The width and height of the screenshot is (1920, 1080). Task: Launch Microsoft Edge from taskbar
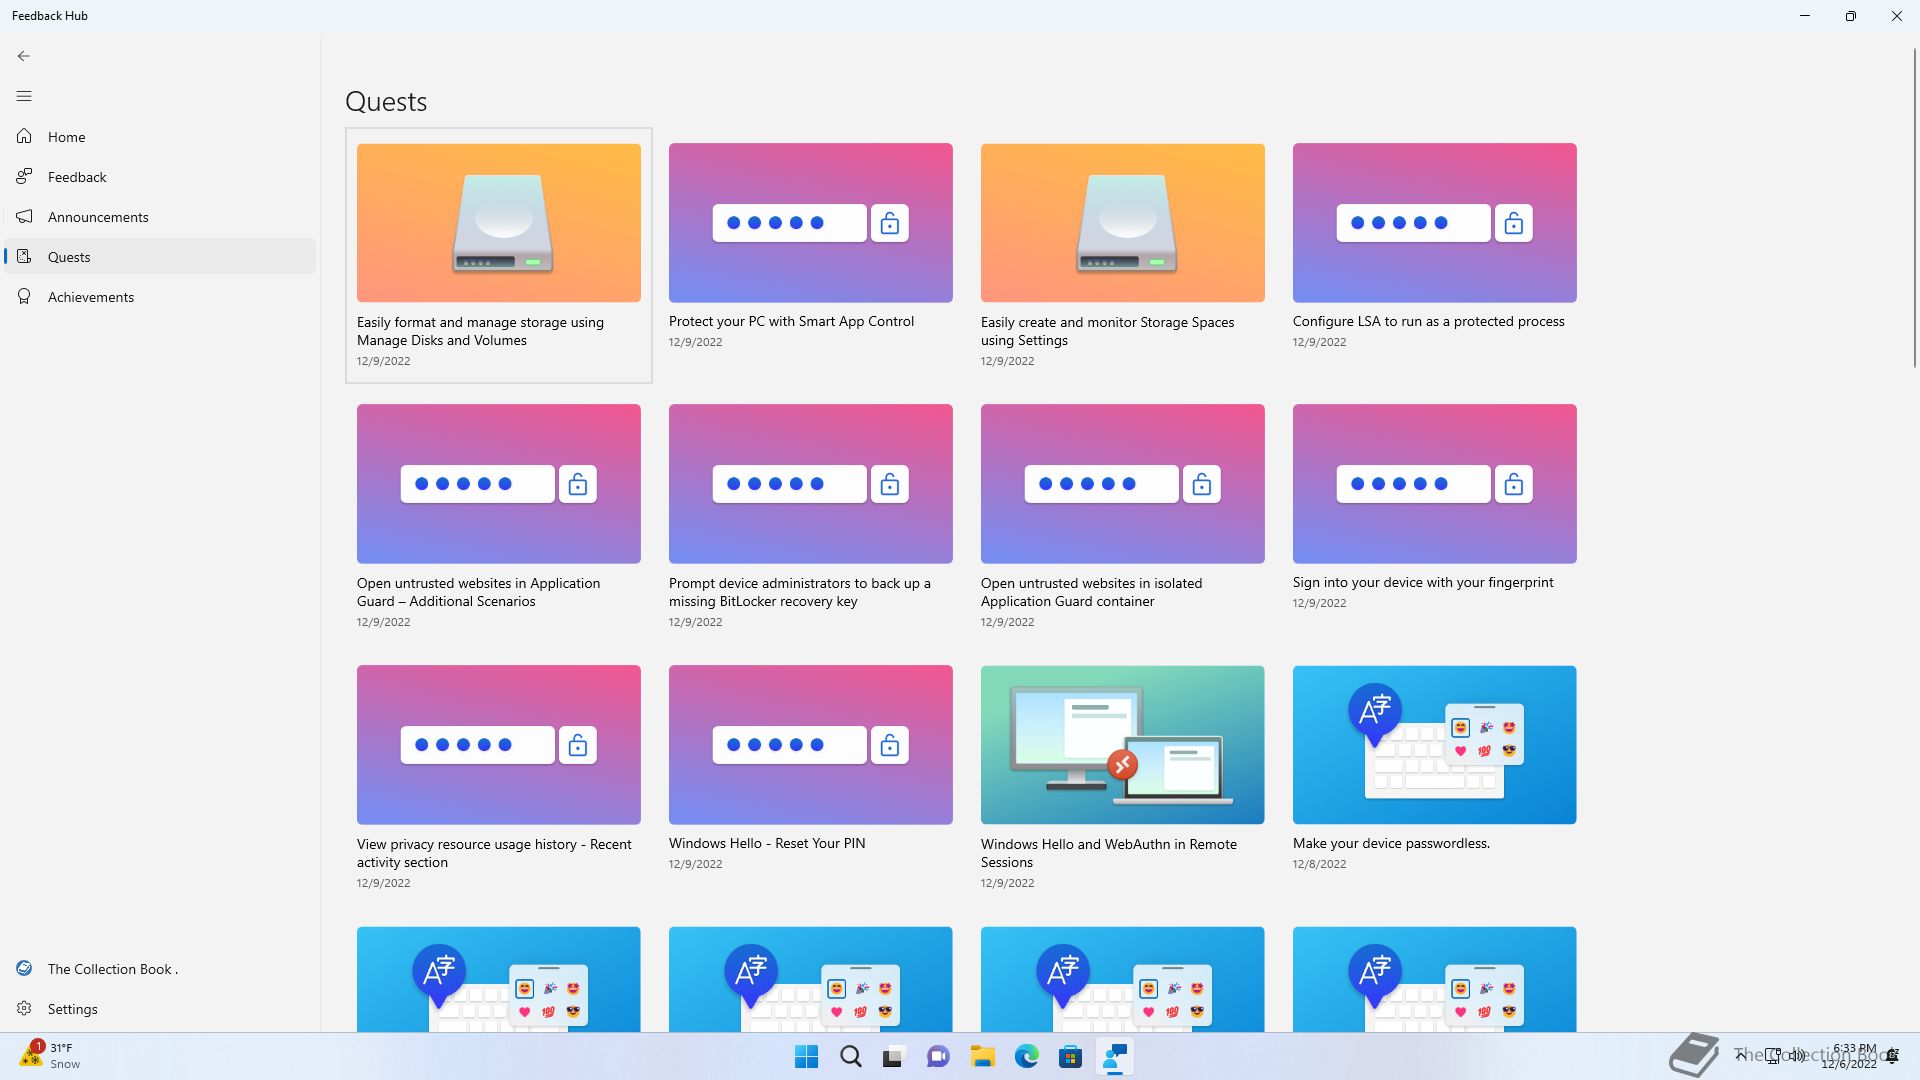1026,1057
